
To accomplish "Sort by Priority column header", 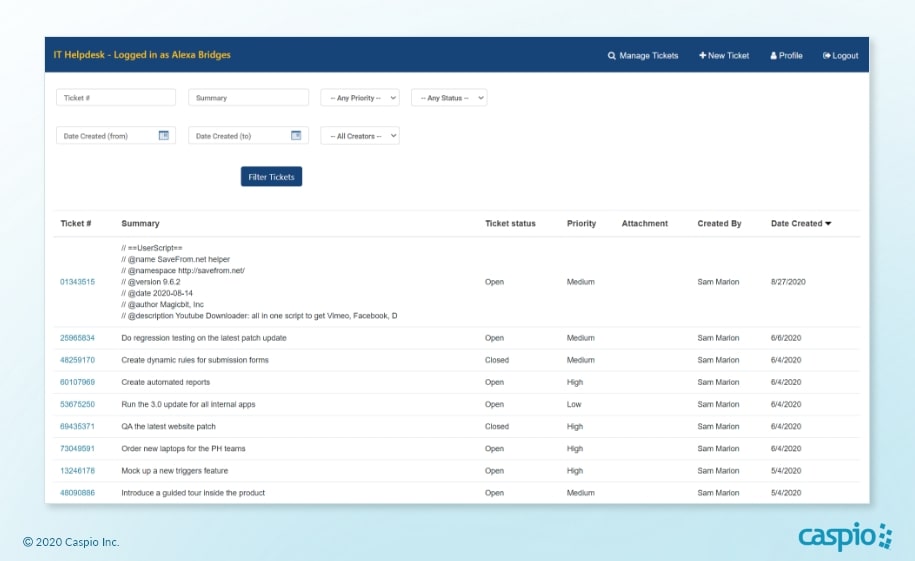I will click(581, 224).
